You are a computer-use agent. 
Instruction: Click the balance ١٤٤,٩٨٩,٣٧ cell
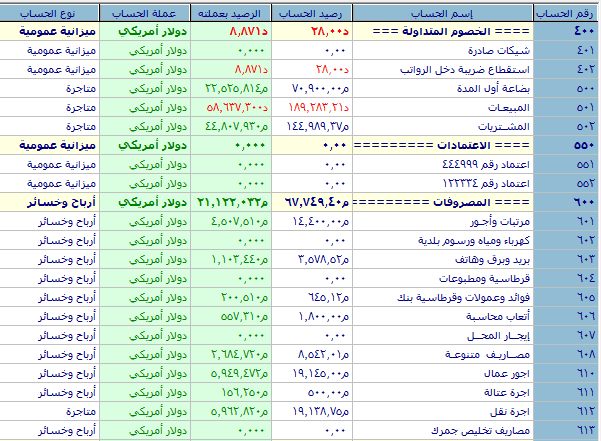point(312,126)
